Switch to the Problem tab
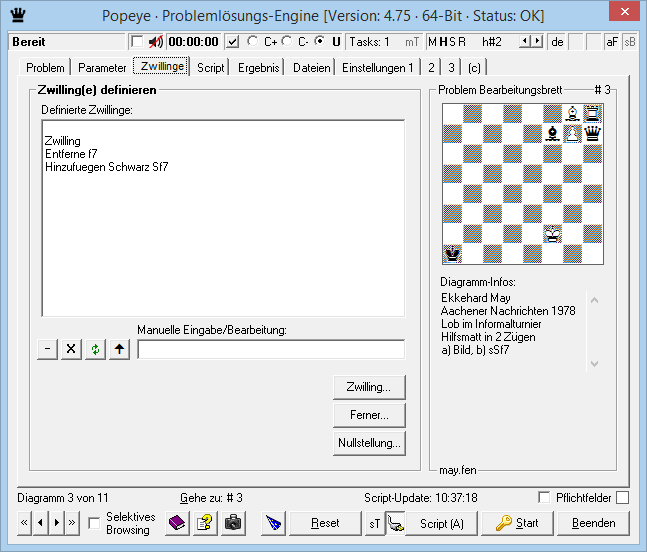This screenshot has height=552, width=647. [x=45, y=68]
